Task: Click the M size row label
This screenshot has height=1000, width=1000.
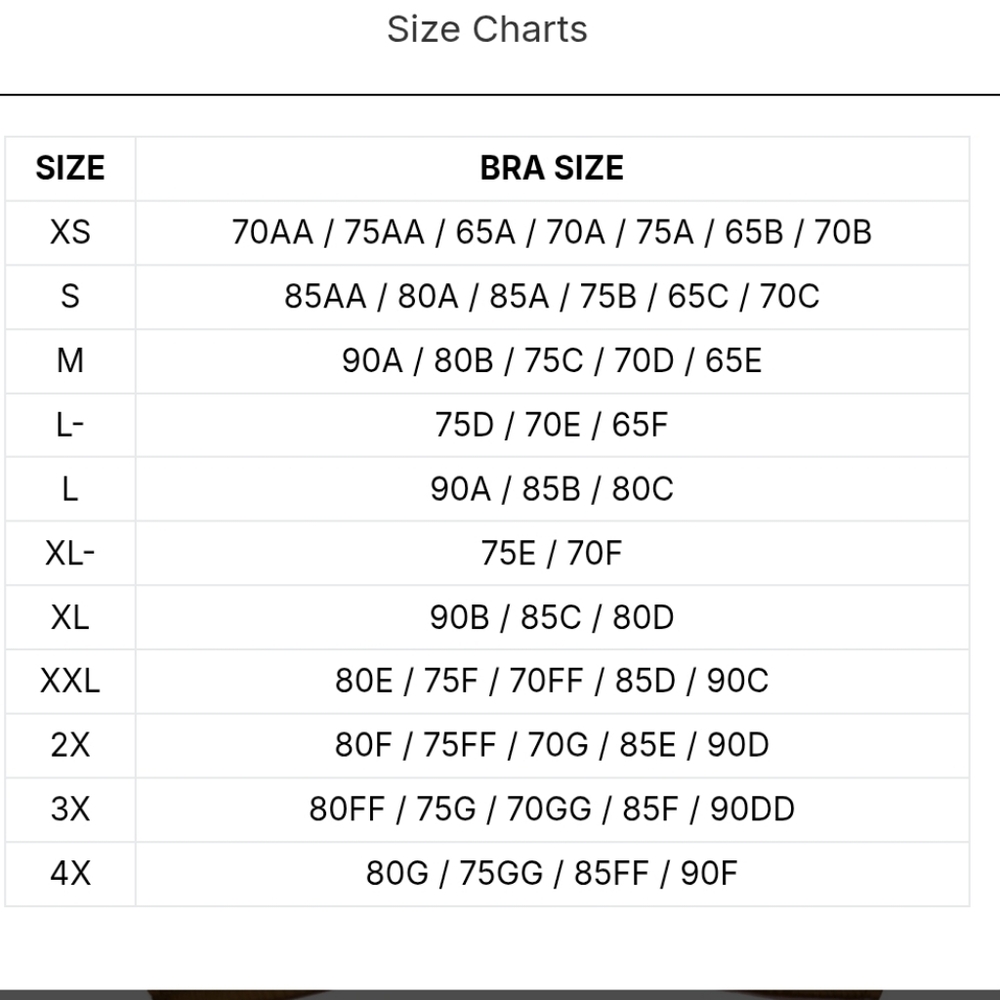Action: tap(70, 360)
